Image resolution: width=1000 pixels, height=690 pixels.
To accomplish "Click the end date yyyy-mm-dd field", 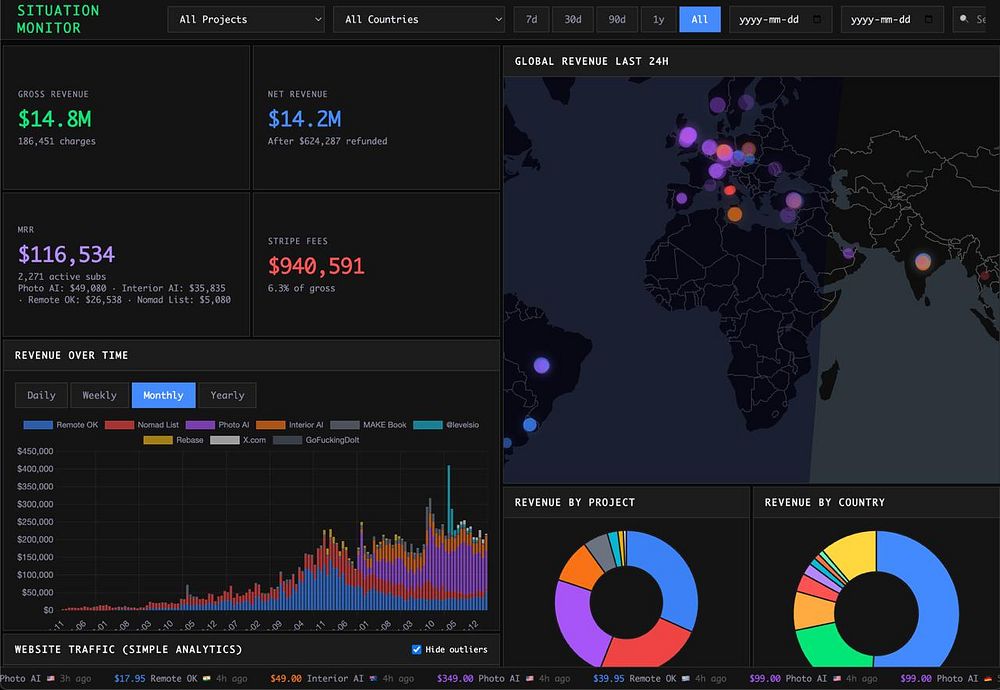I will 892,20.
